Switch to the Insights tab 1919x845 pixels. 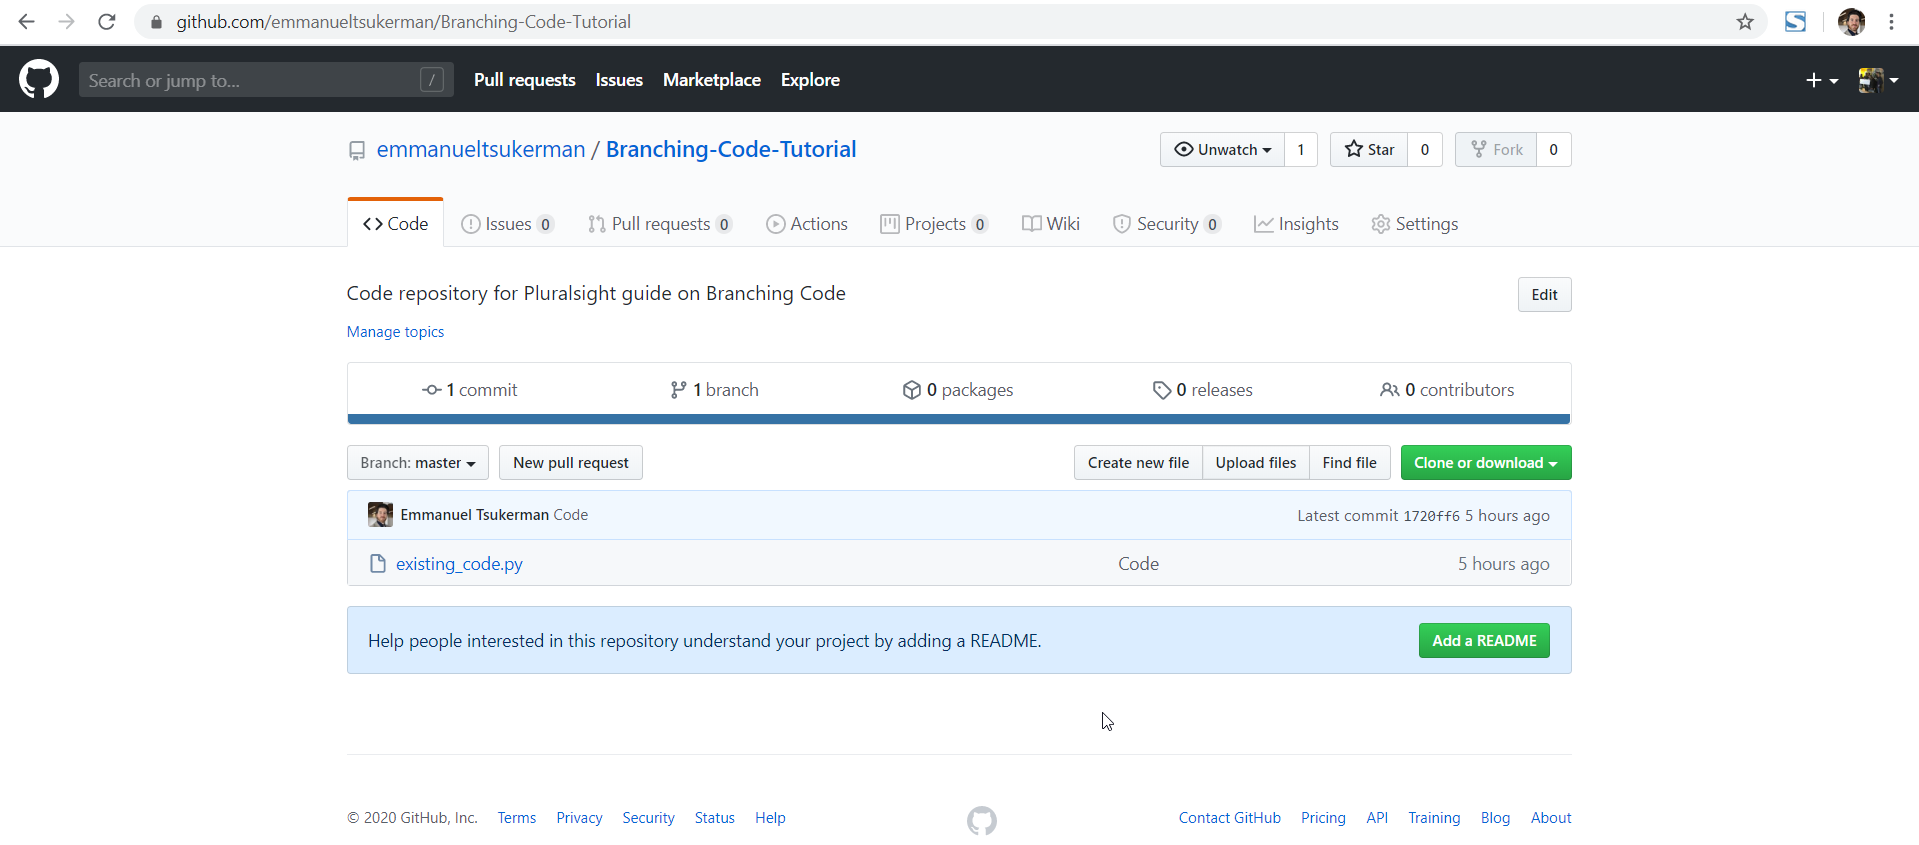1296,224
